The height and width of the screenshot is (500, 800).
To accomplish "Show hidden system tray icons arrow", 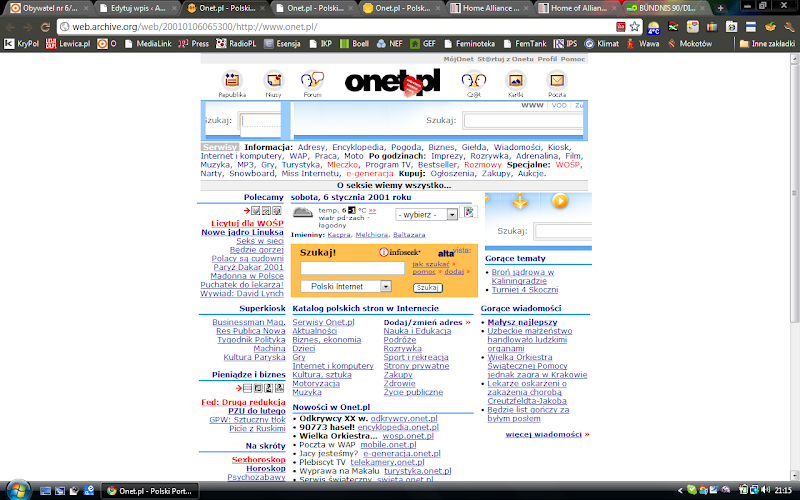I will pos(680,491).
